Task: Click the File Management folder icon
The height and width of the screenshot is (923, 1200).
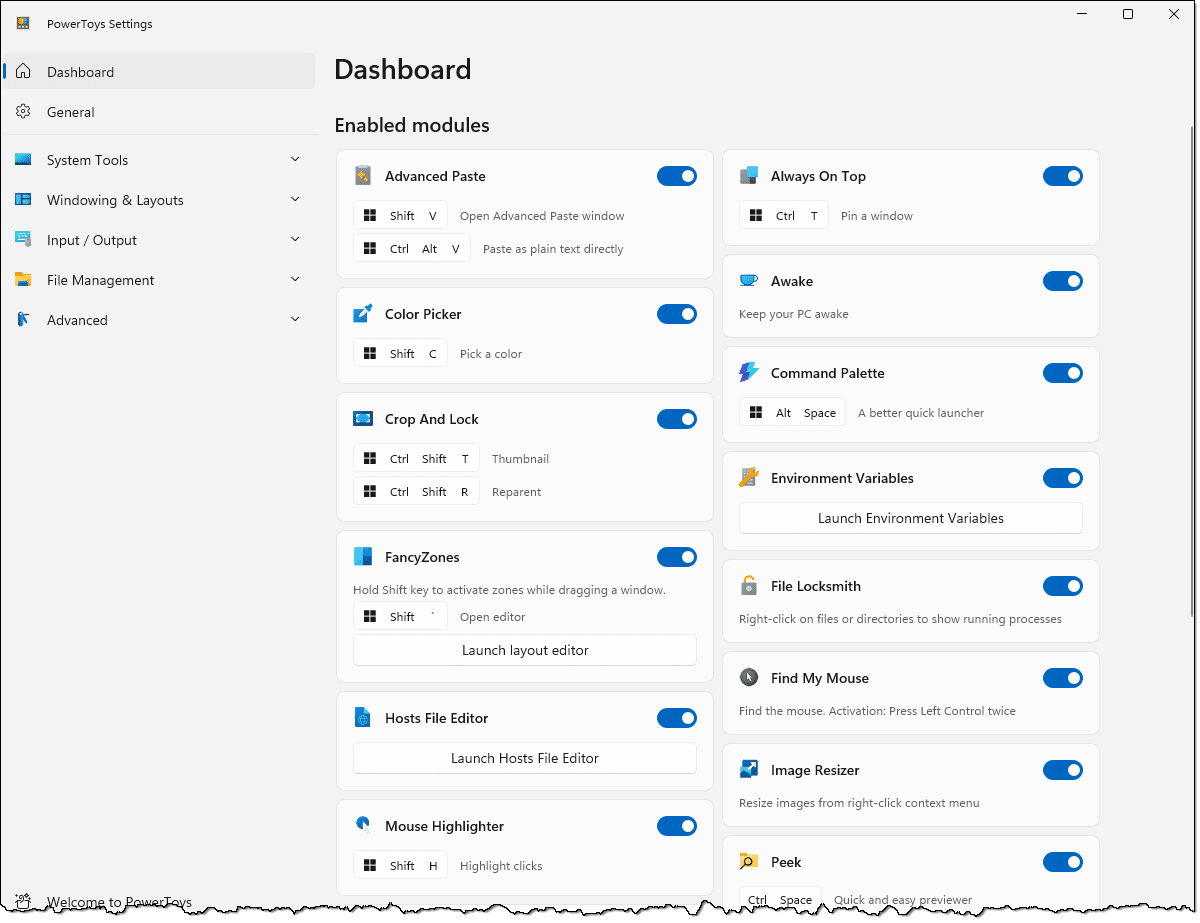Action: tap(24, 280)
